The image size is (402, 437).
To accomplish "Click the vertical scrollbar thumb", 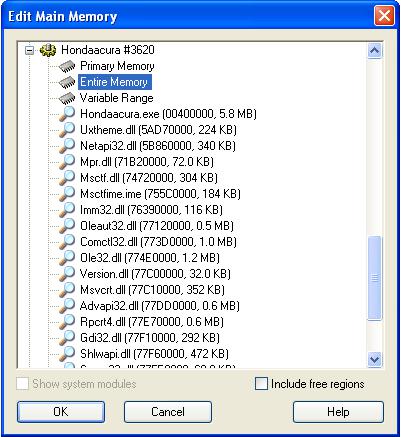I will pyautogui.click(x=374, y=278).
